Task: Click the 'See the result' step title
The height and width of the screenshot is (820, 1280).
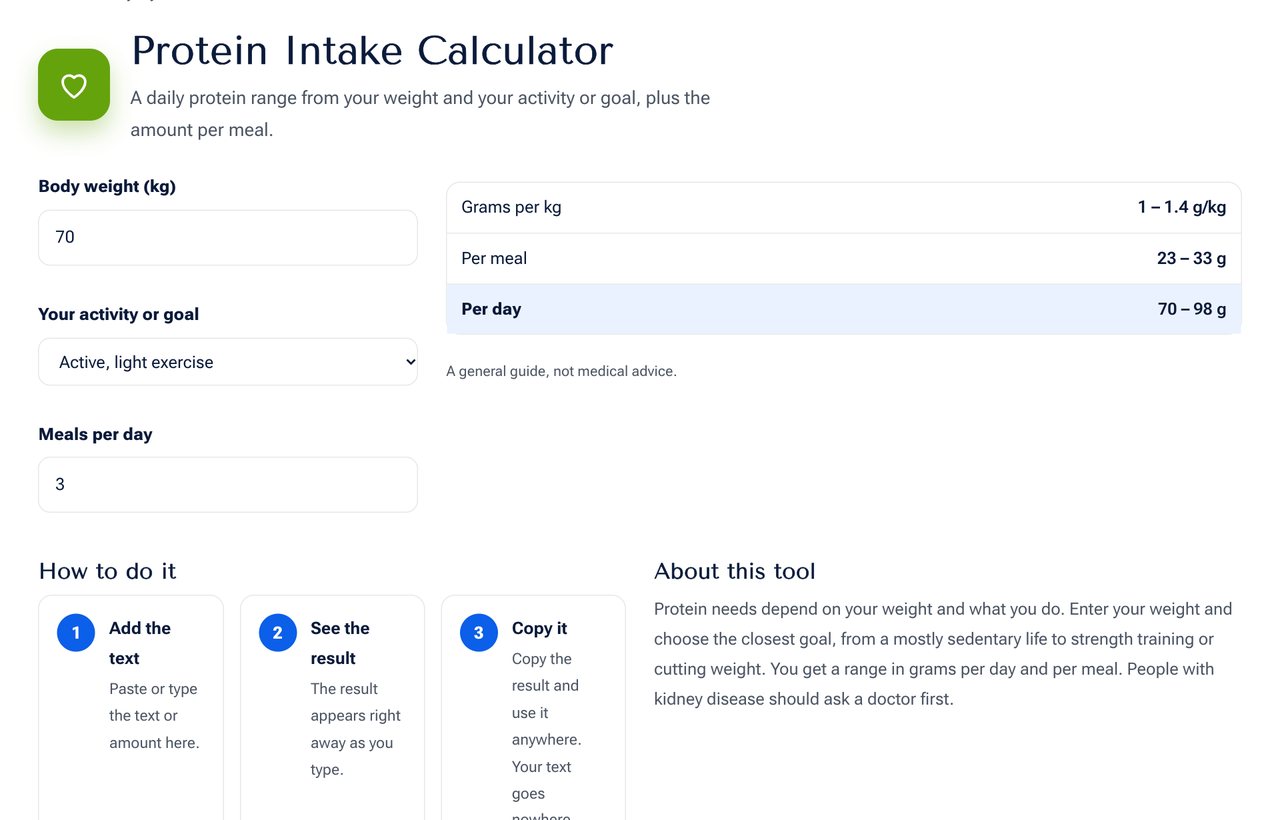Action: pyautogui.click(x=340, y=643)
